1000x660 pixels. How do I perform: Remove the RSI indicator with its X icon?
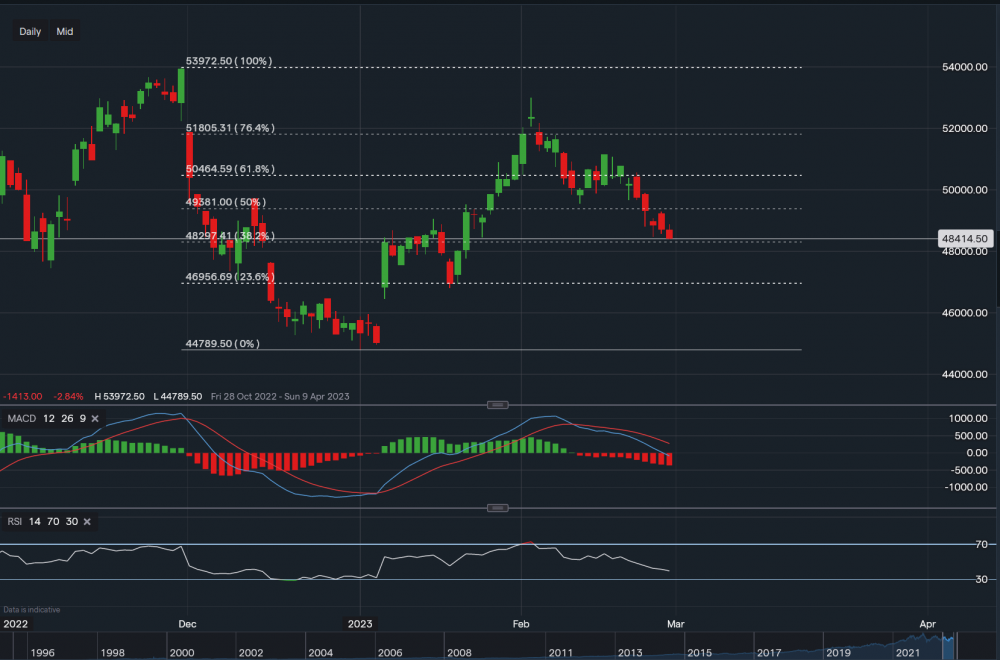click(87, 522)
